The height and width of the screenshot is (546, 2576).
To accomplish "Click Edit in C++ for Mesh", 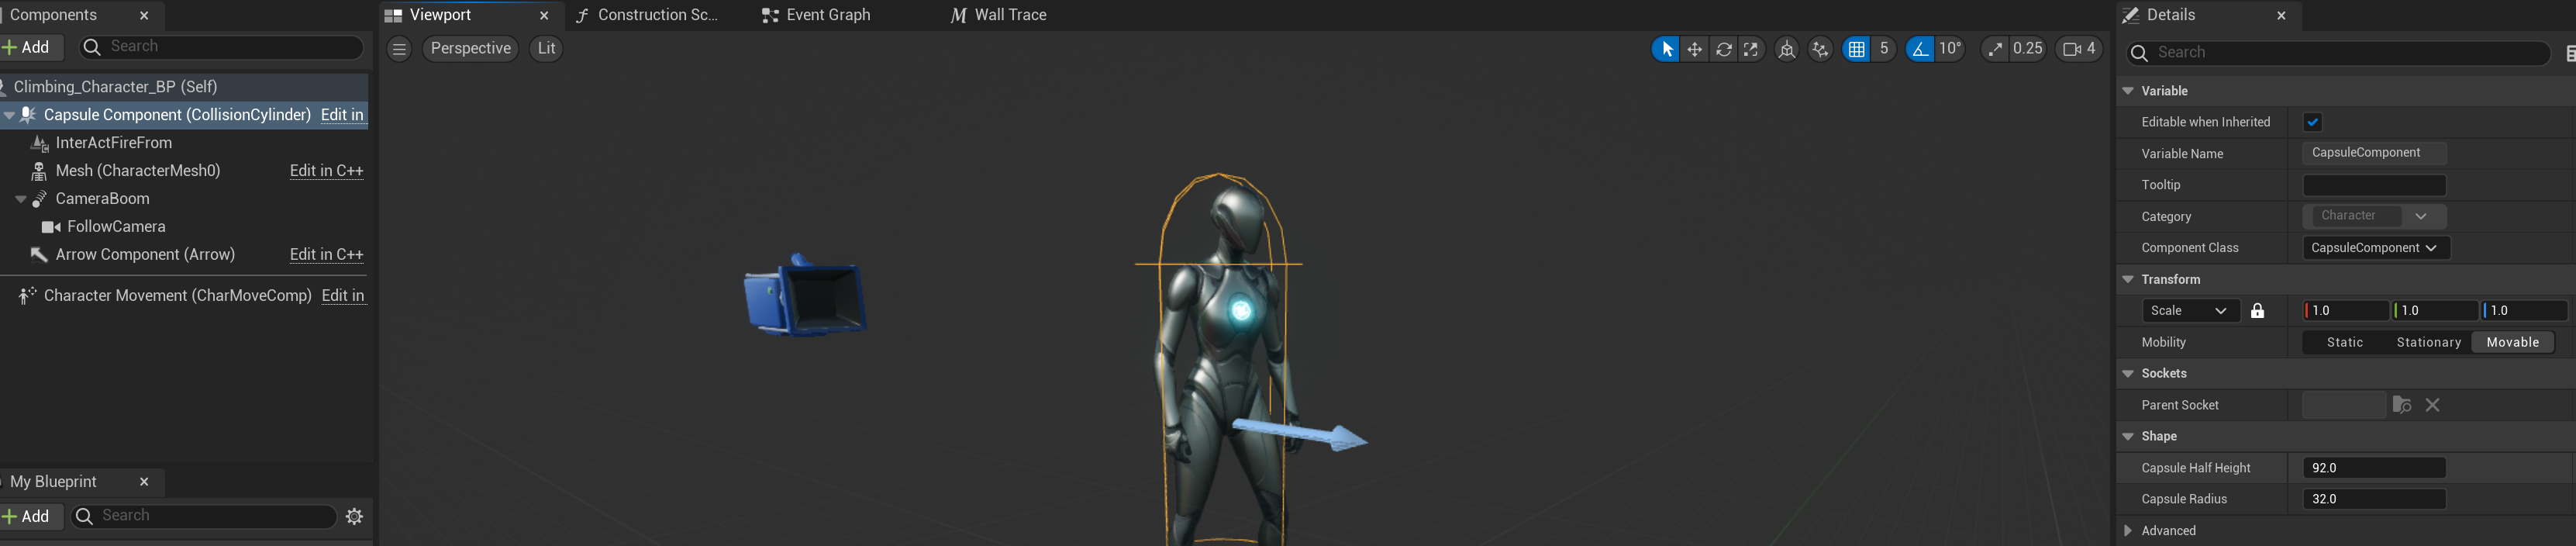I will pos(326,171).
